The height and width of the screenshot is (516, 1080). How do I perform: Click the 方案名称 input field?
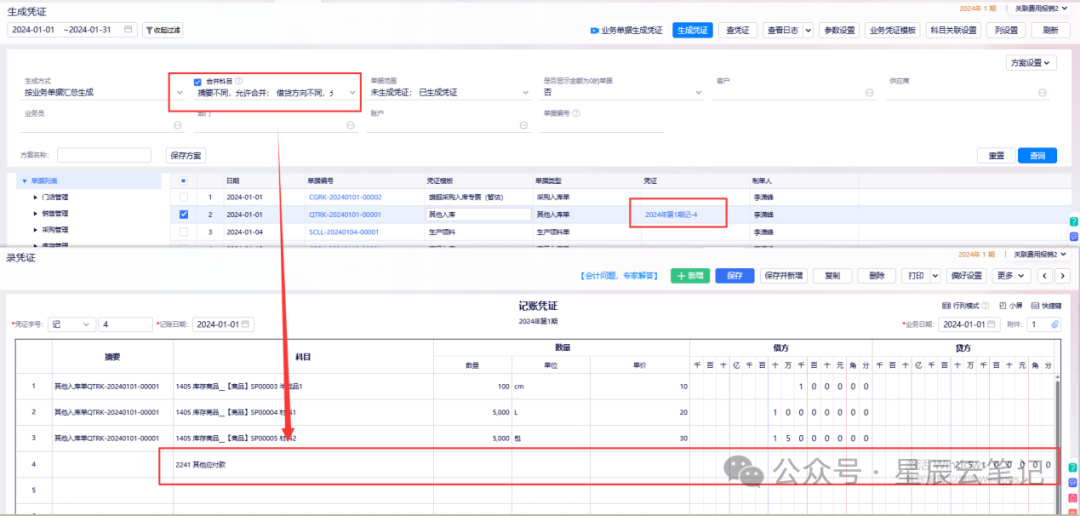104,155
